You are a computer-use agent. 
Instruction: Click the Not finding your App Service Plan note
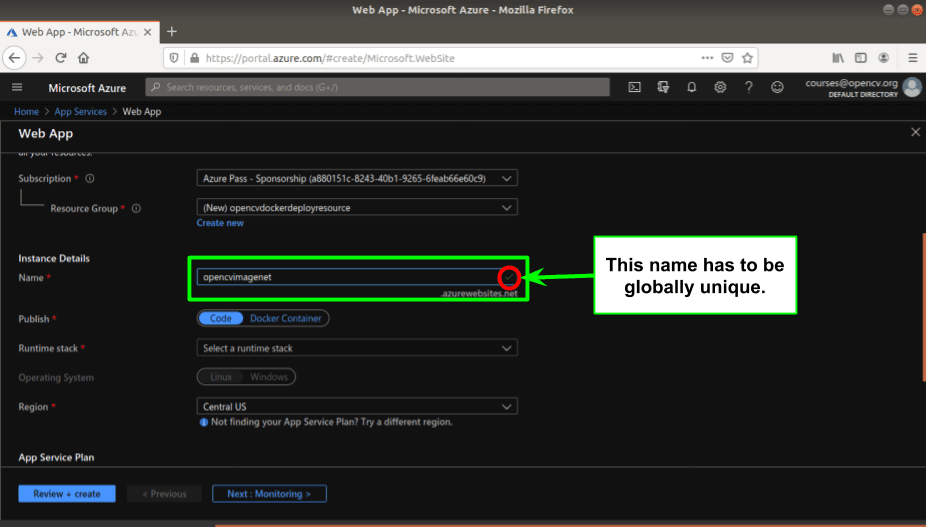(331, 422)
